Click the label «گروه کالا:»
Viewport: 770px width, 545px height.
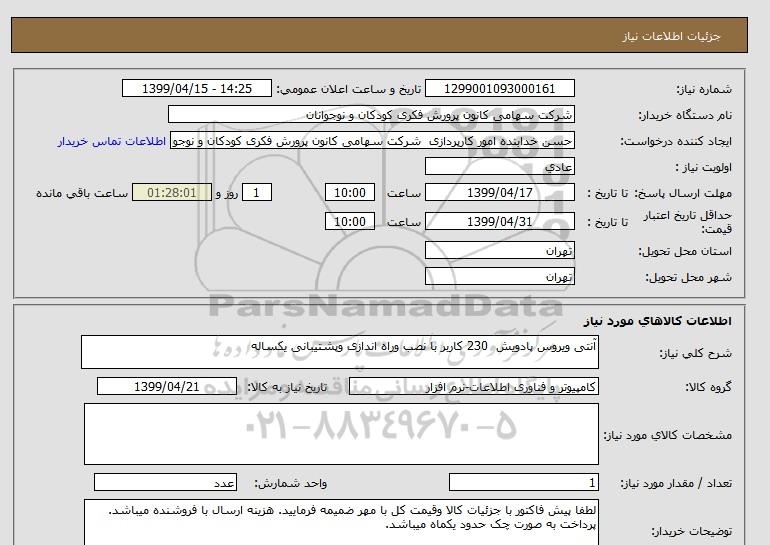click(x=709, y=387)
